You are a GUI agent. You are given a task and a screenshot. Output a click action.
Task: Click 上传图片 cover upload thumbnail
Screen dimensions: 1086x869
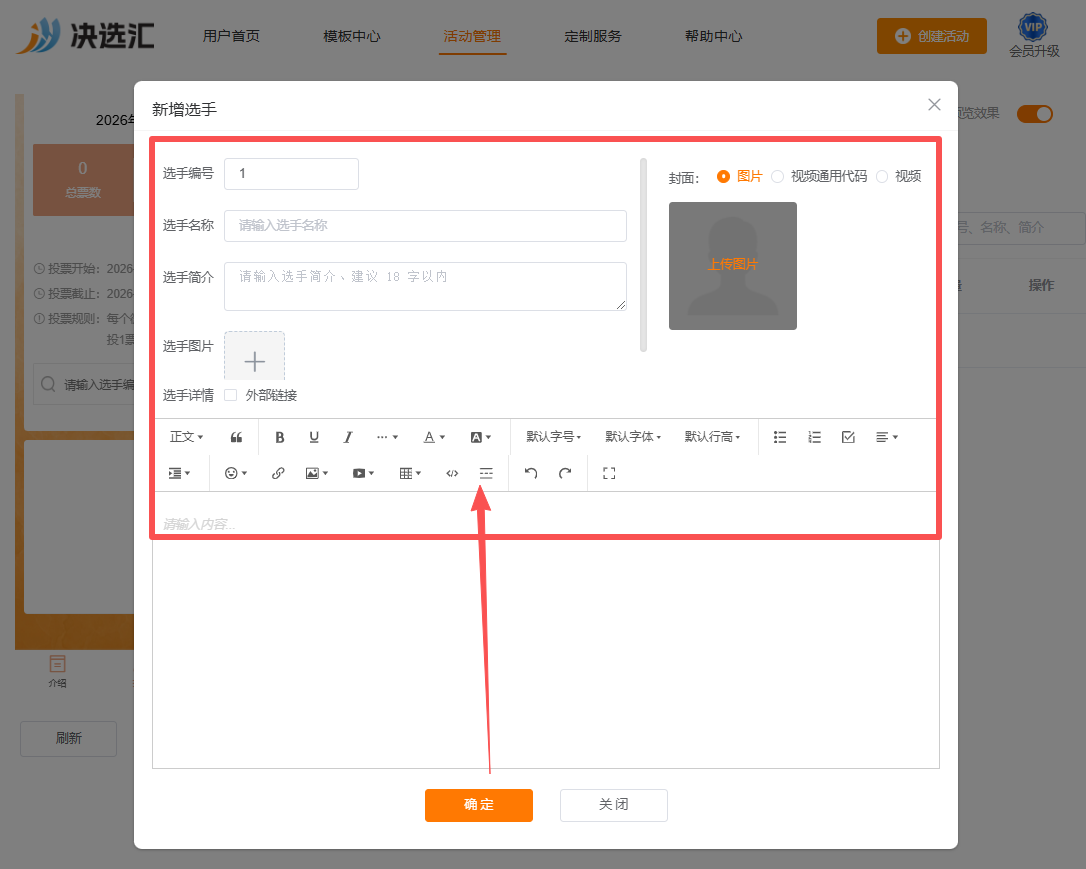pyautogui.click(x=733, y=266)
